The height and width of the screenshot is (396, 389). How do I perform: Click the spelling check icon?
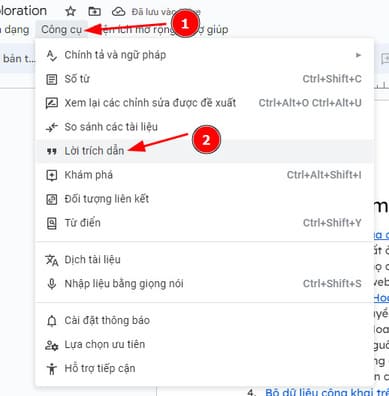pos(51,55)
